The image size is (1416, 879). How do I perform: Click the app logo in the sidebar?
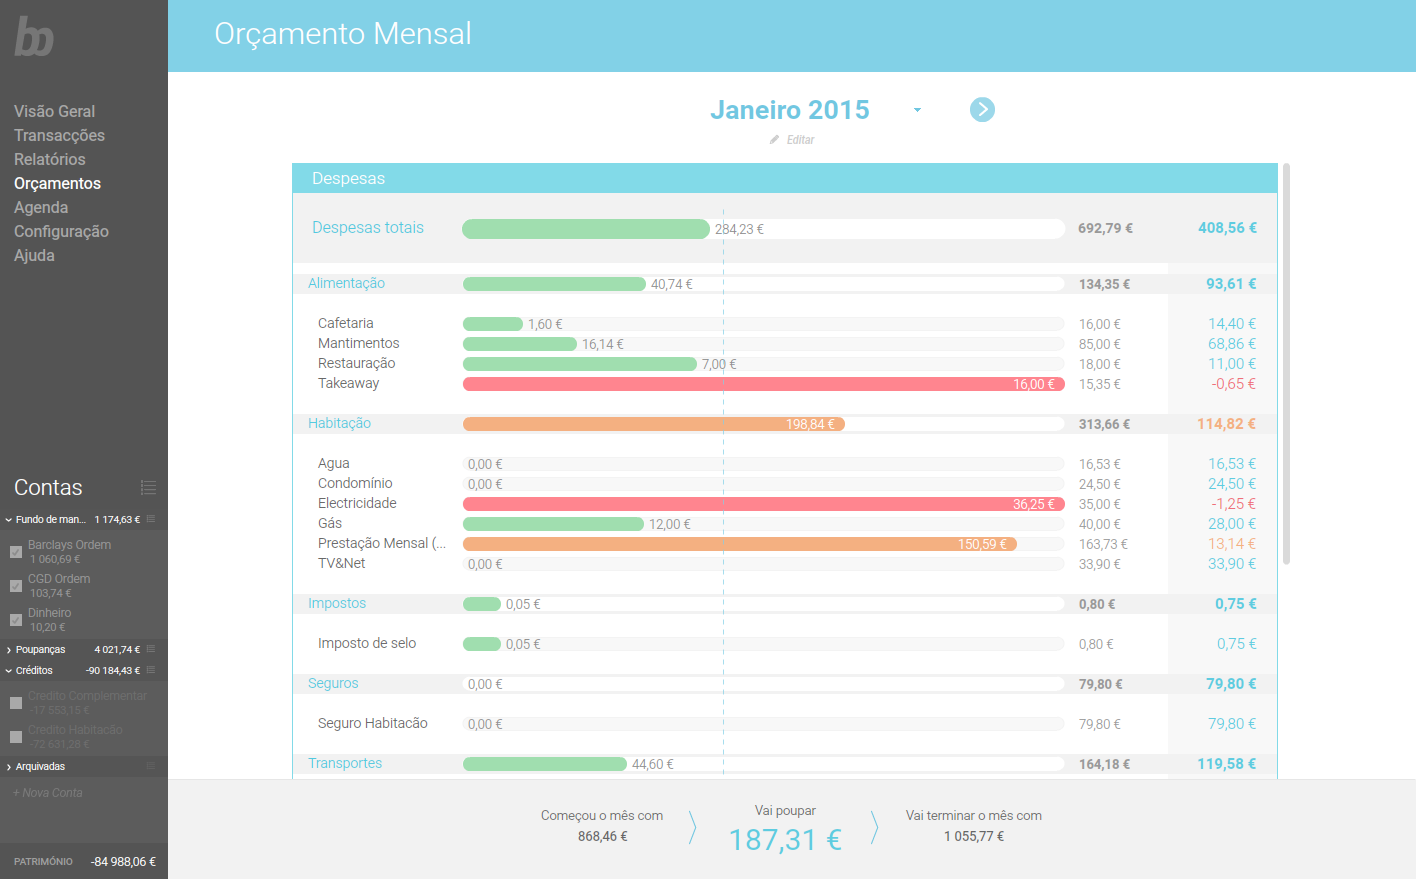click(34, 37)
